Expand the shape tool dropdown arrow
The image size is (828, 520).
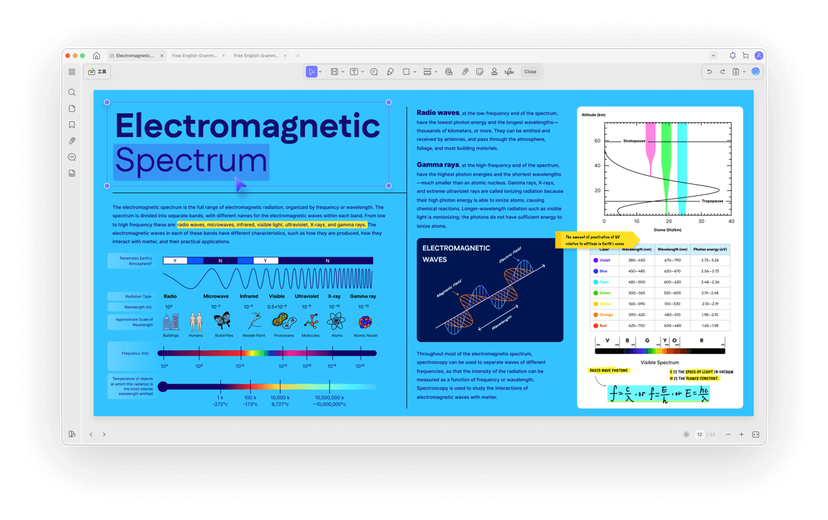(415, 72)
